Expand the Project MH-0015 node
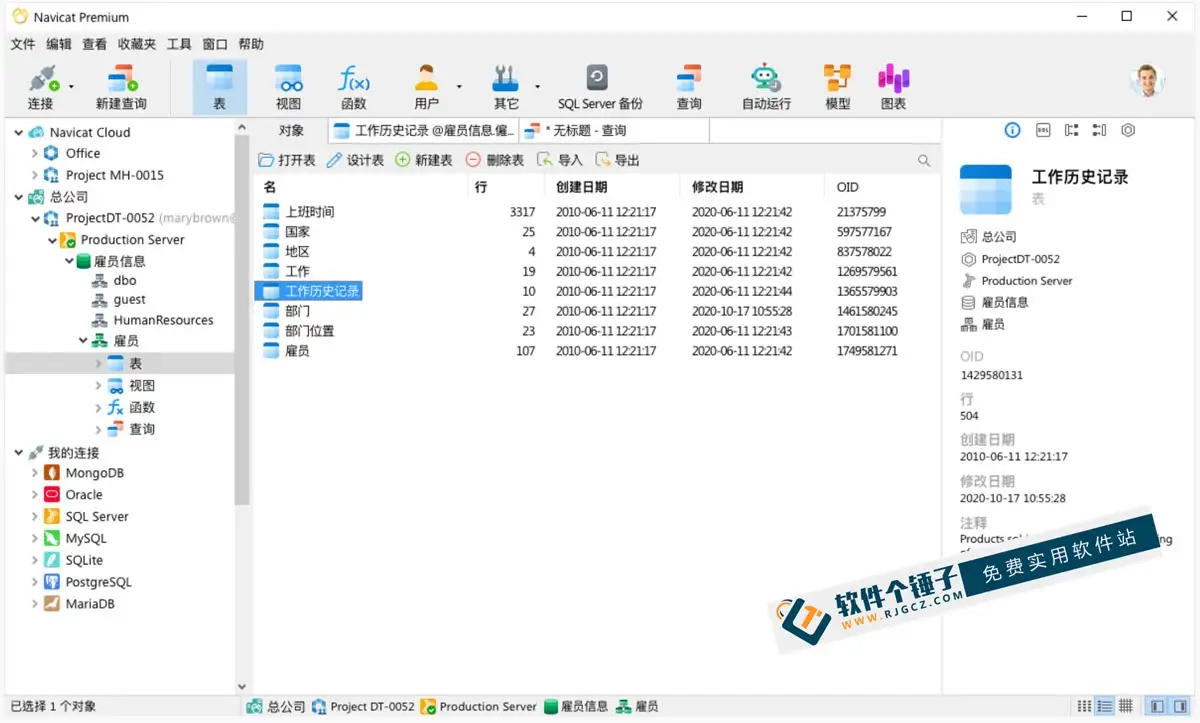The height and width of the screenshot is (723, 1200). (35, 175)
